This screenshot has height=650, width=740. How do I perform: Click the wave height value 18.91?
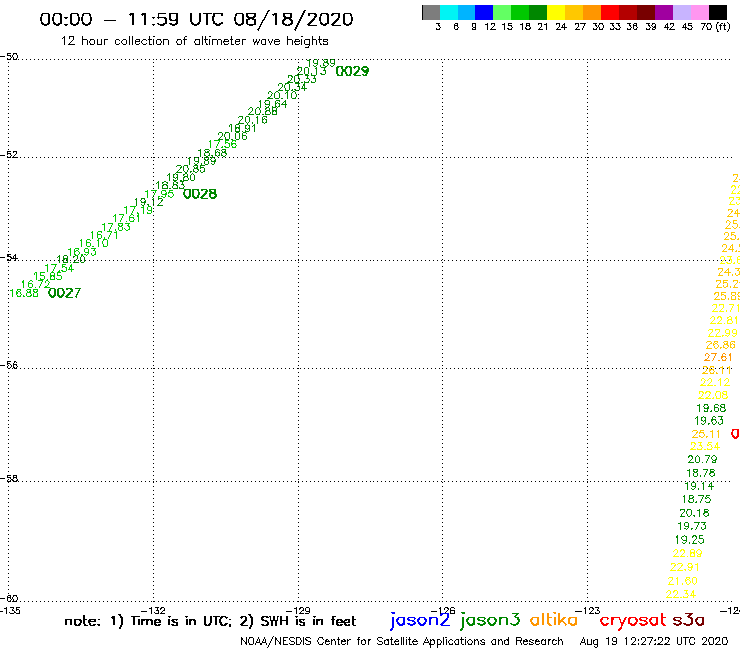click(x=243, y=128)
